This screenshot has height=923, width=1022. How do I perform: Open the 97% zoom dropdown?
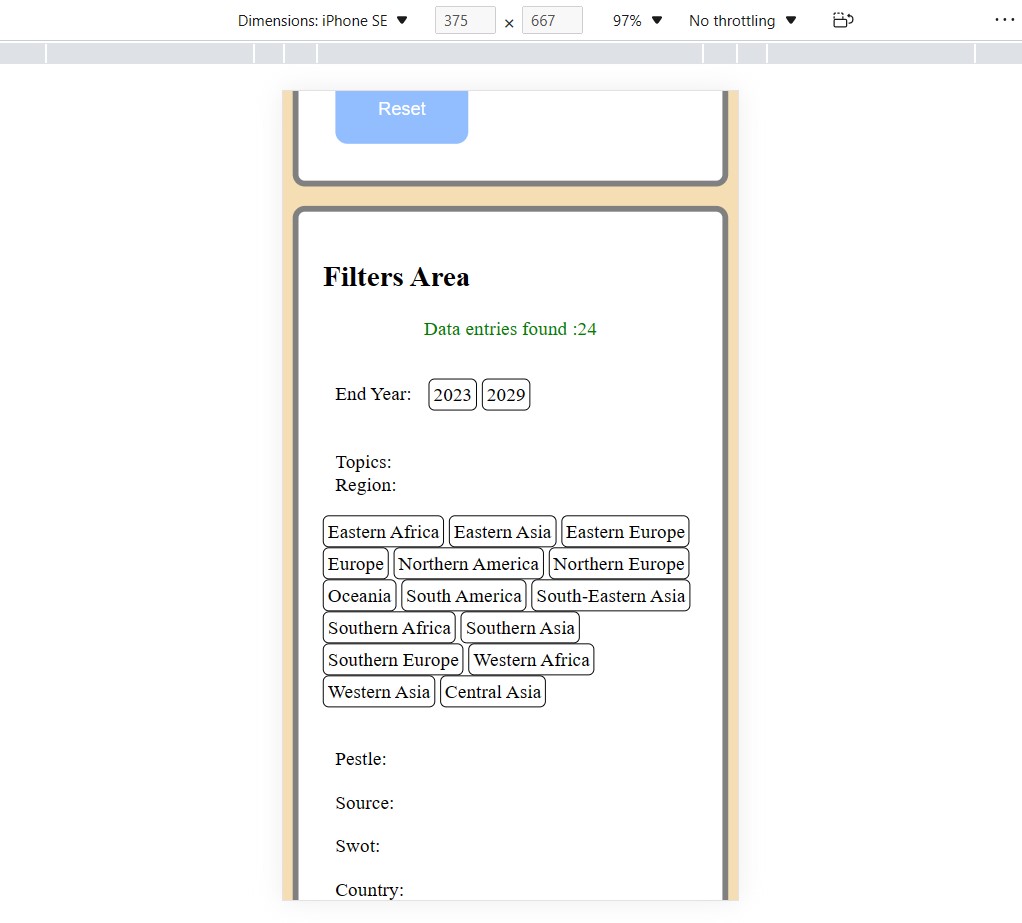[x=637, y=21]
